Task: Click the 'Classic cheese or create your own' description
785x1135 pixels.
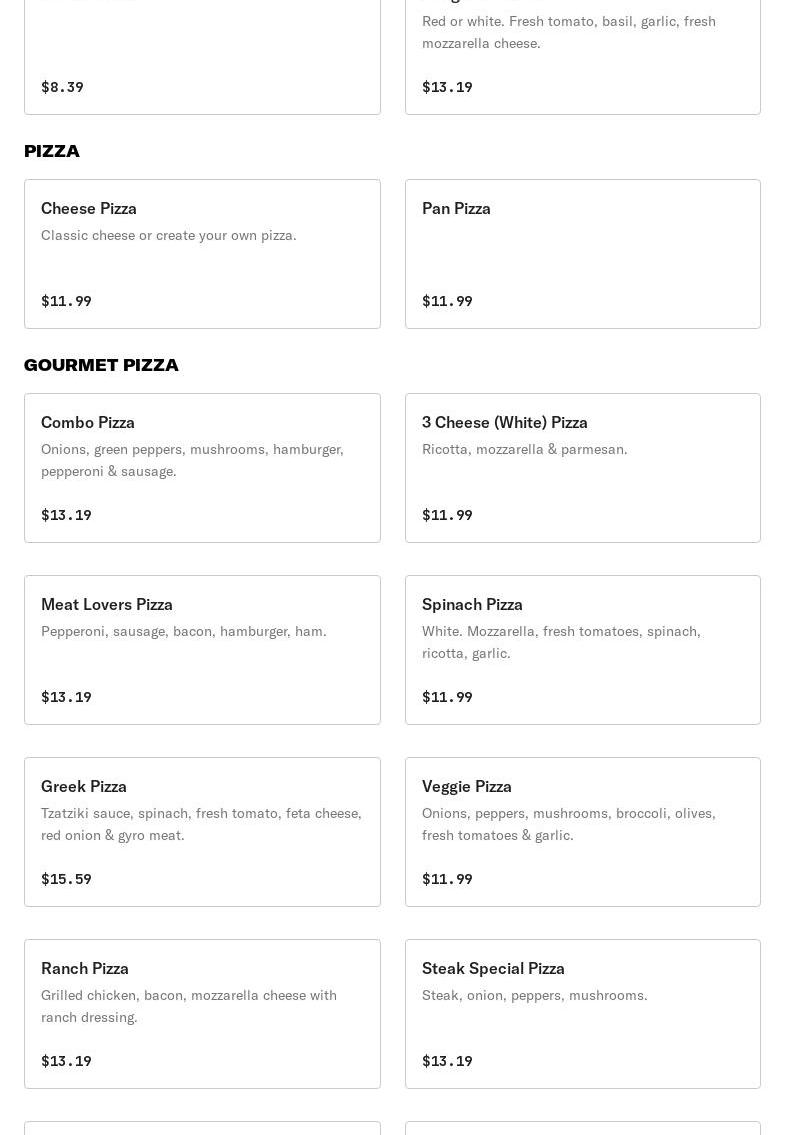Action: [169, 235]
